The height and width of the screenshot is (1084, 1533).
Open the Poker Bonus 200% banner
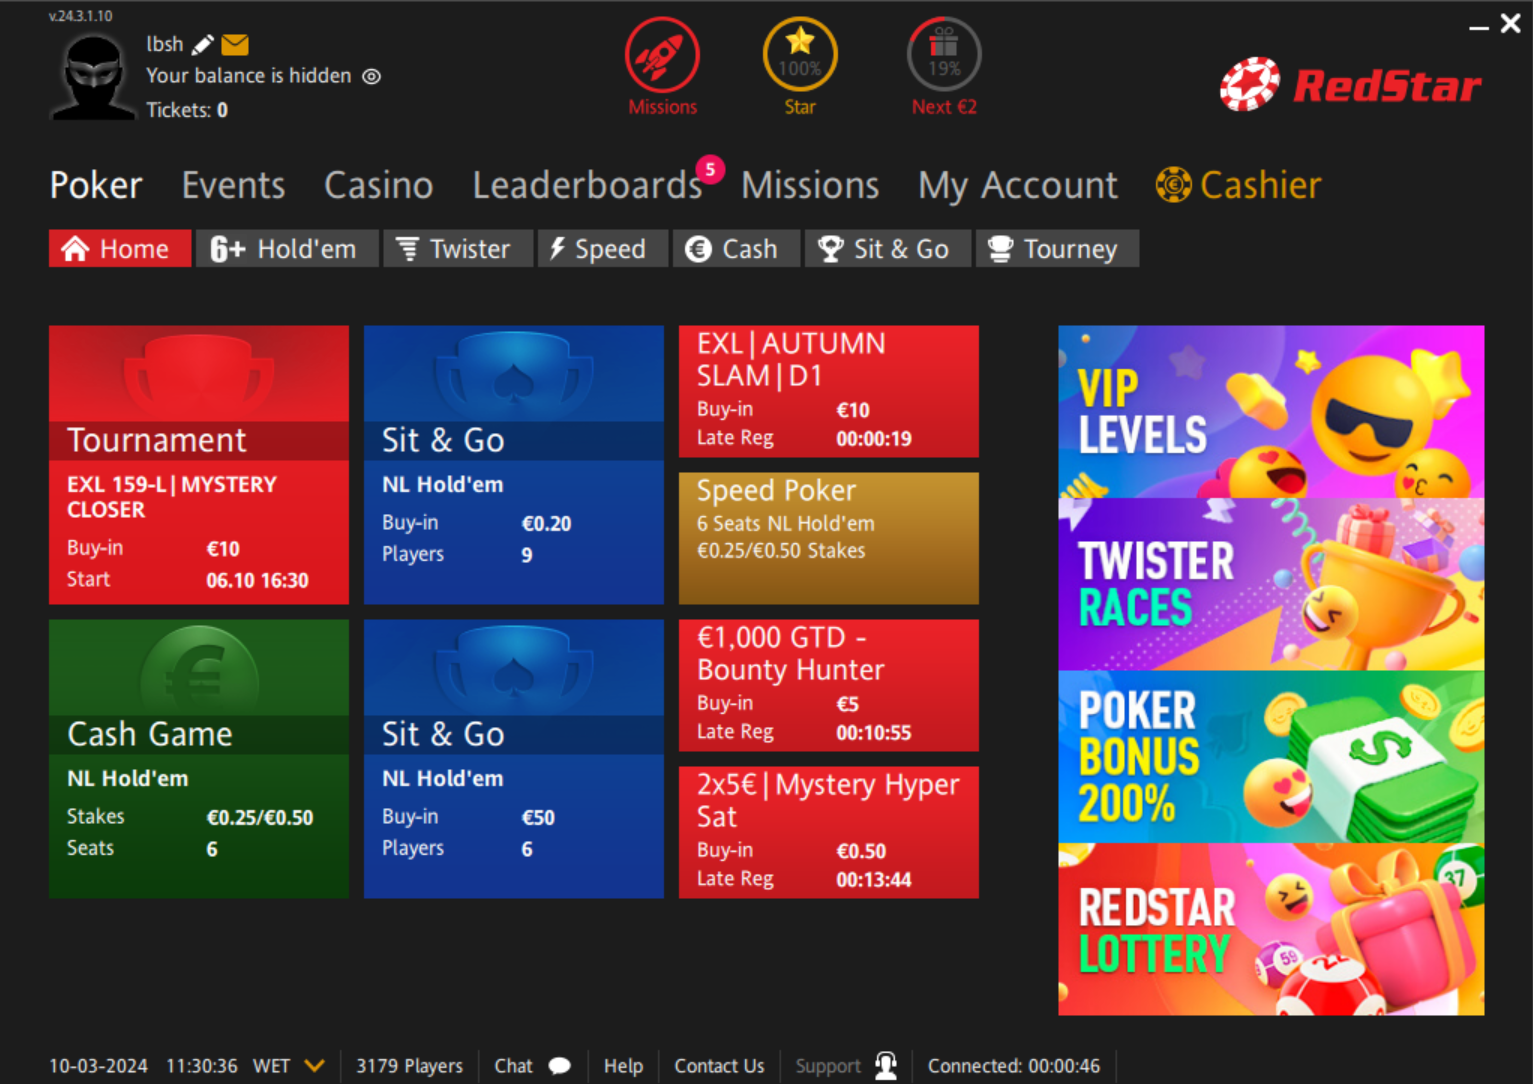click(1271, 757)
